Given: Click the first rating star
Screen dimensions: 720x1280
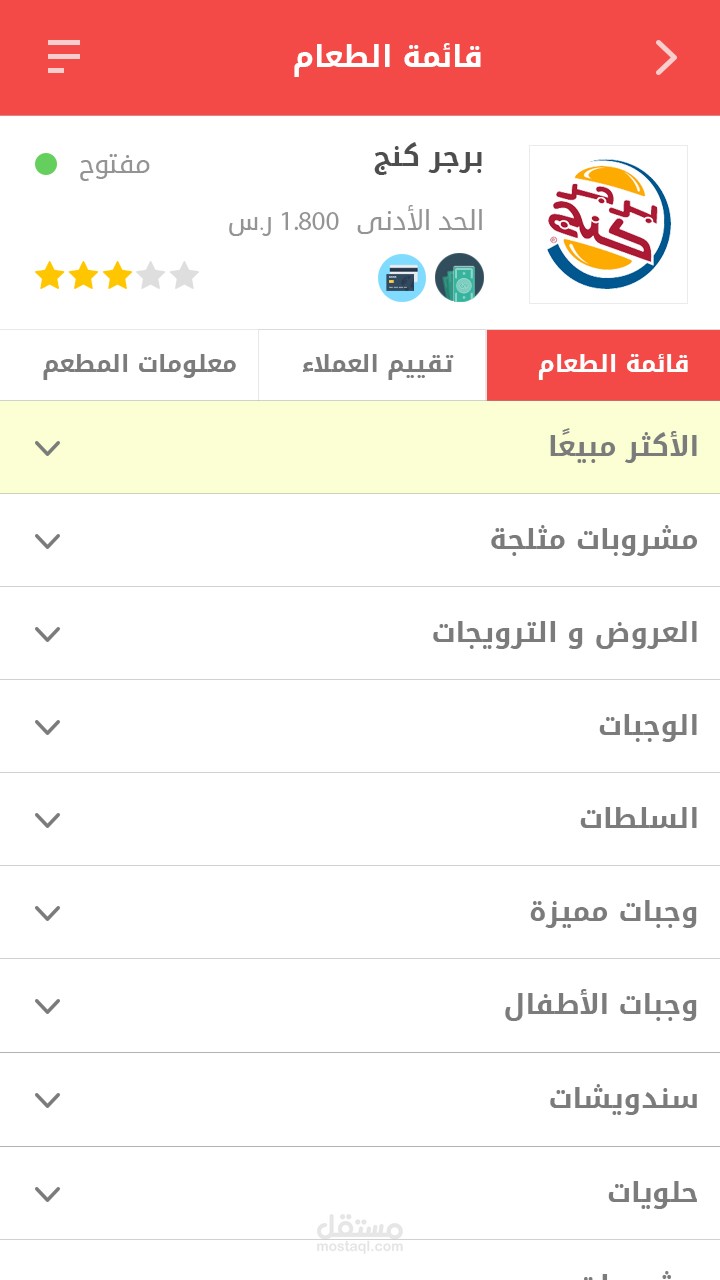Looking at the screenshot, I should 50,275.
